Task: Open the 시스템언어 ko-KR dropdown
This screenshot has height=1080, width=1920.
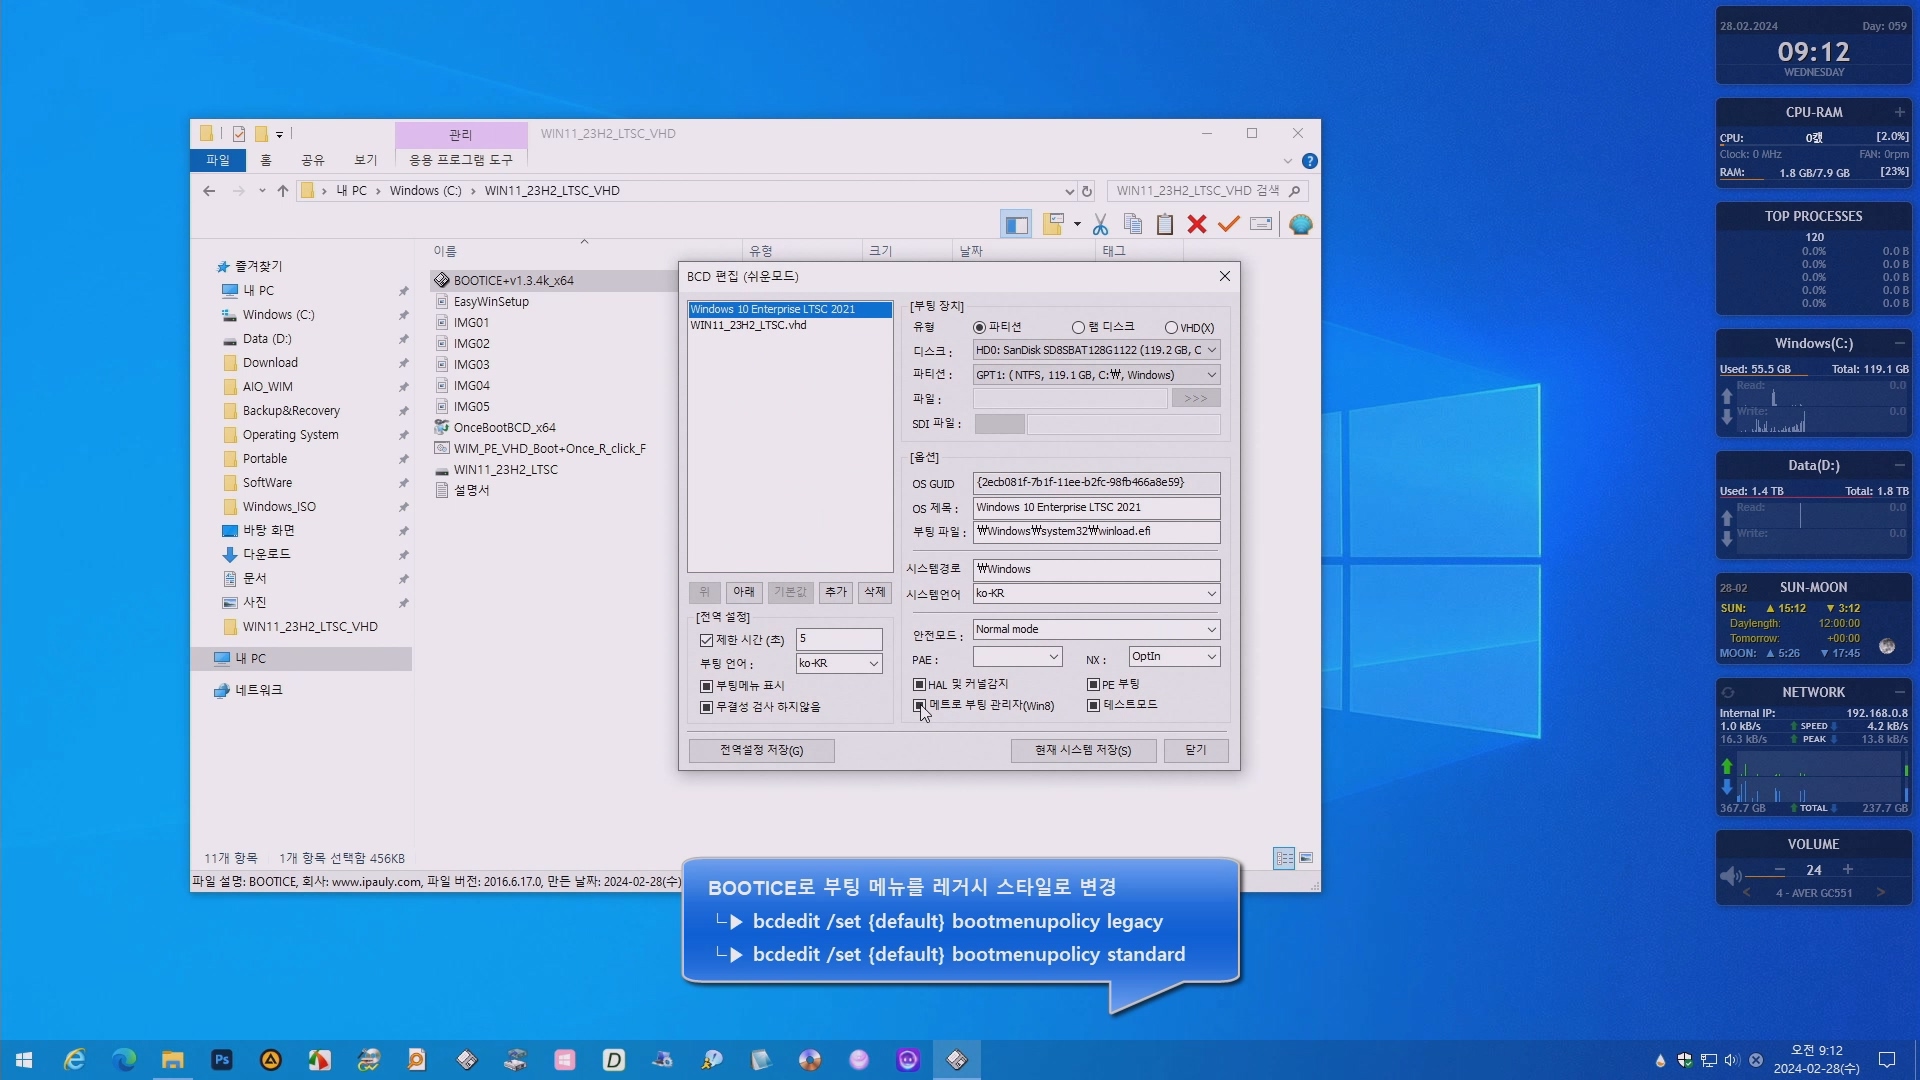Action: 1096,594
